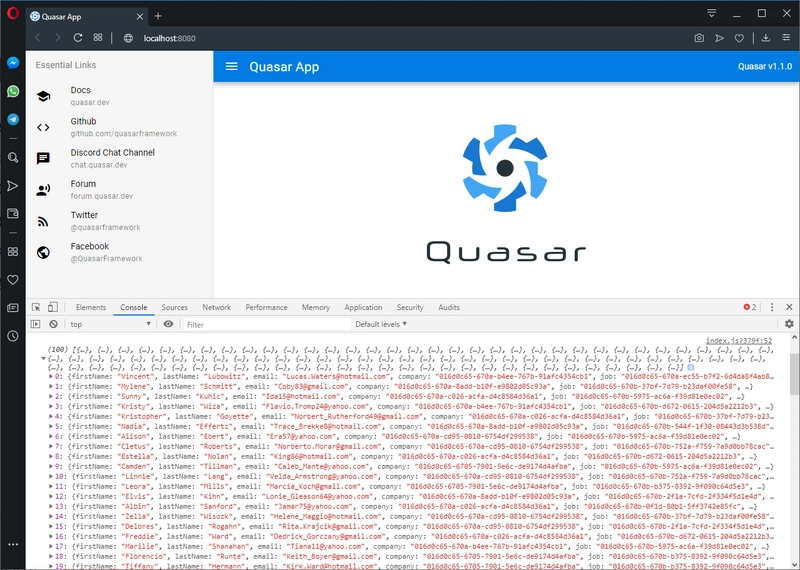This screenshot has height=570, width=800.
Task: Open the Discord Chat Channel link
Action: point(119,158)
